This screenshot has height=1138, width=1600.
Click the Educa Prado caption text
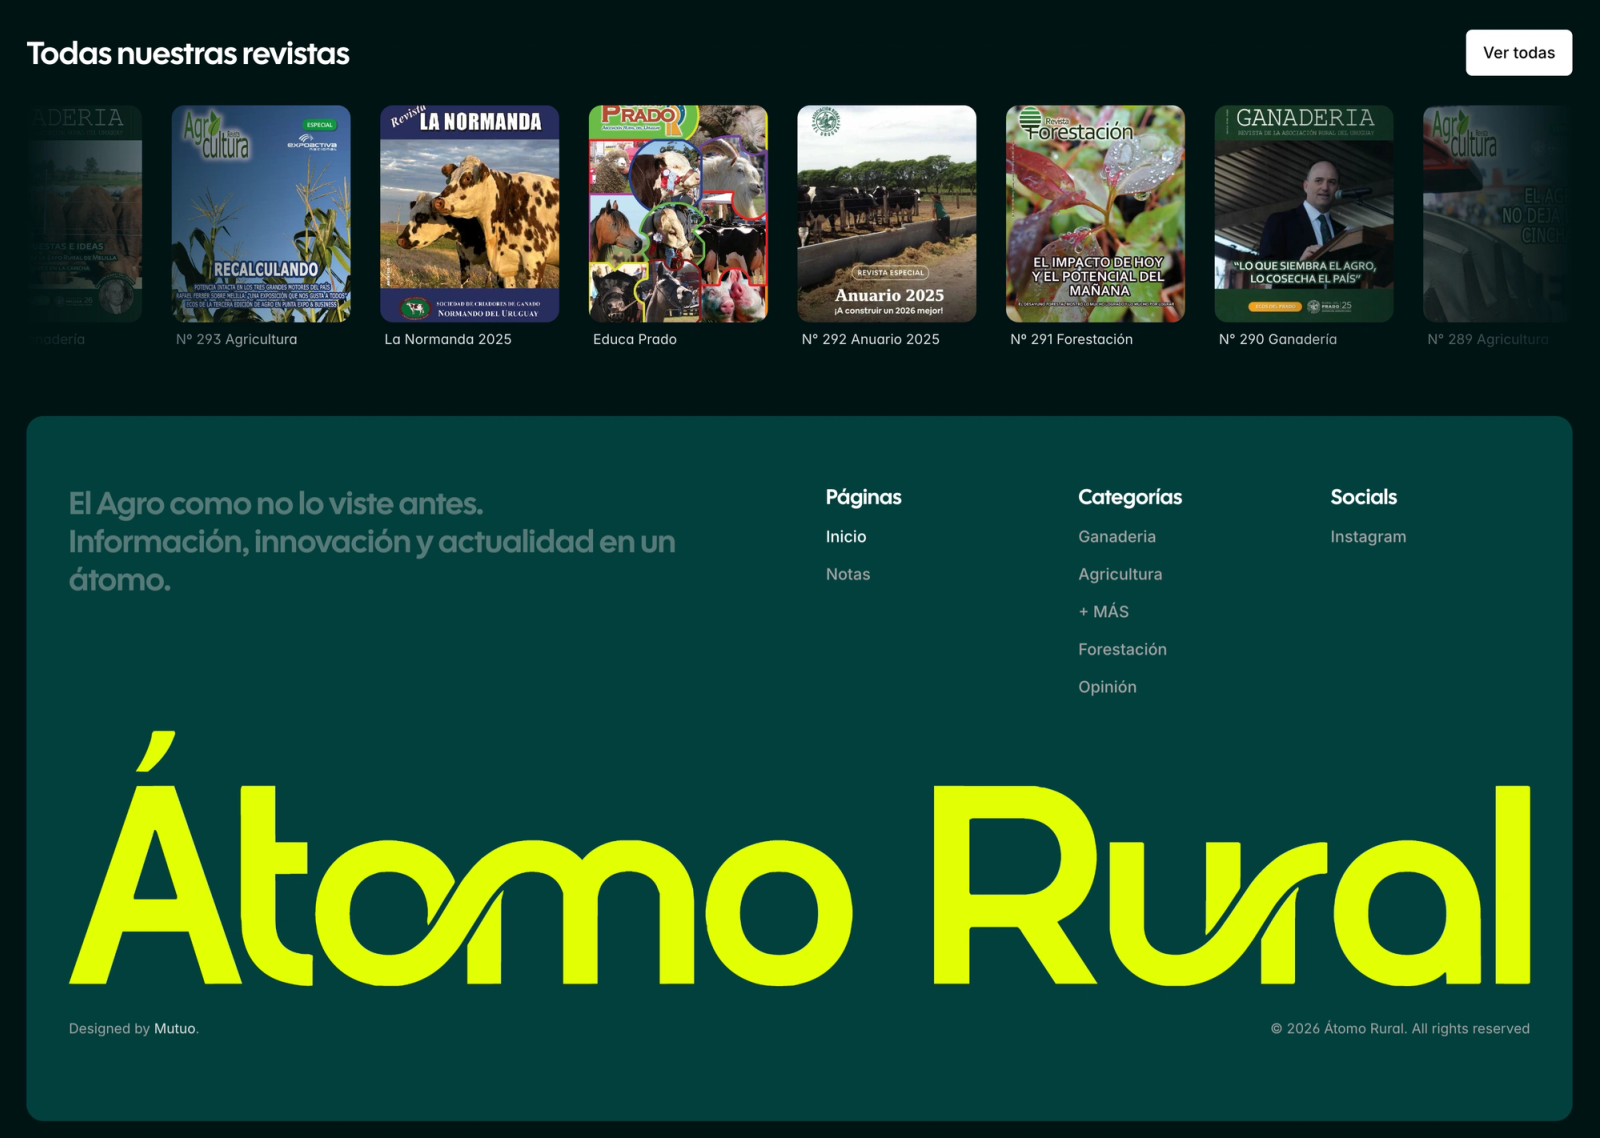(x=635, y=339)
